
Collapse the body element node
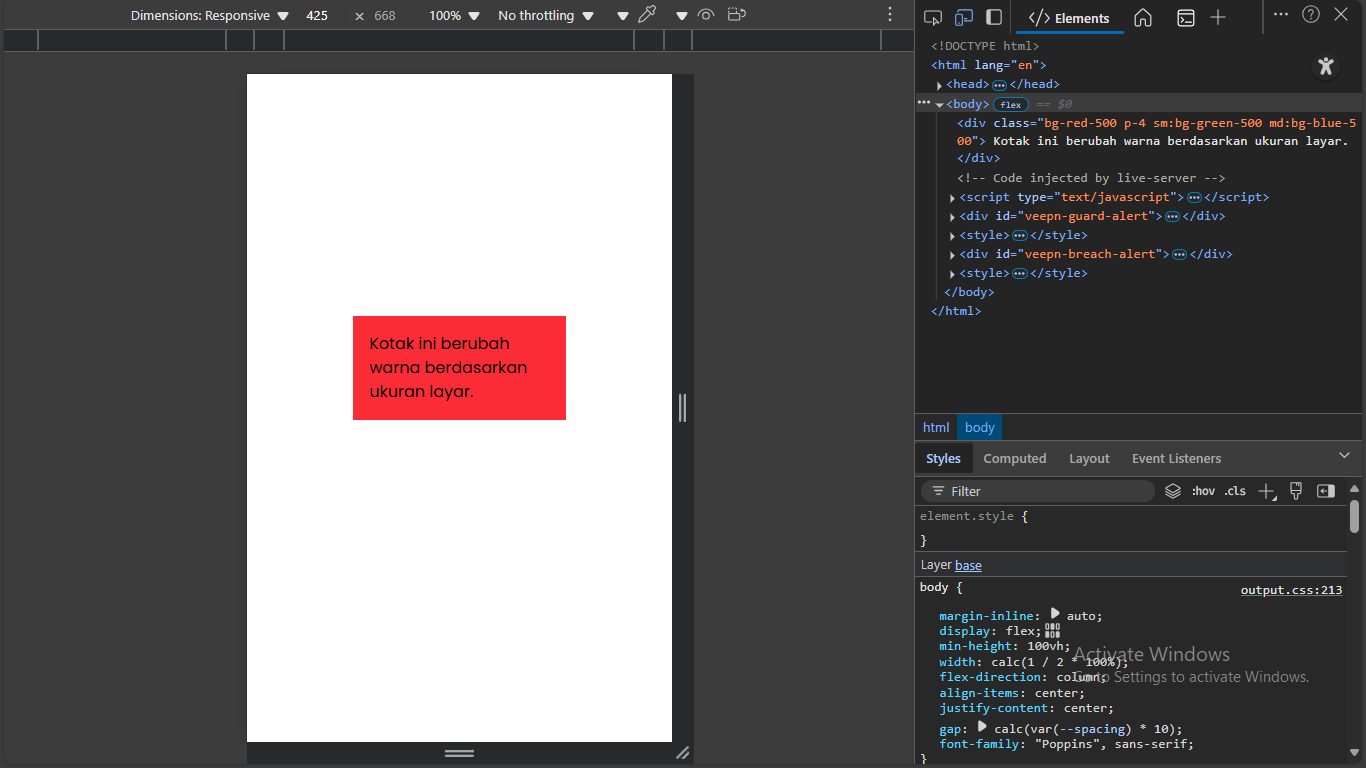tap(939, 104)
